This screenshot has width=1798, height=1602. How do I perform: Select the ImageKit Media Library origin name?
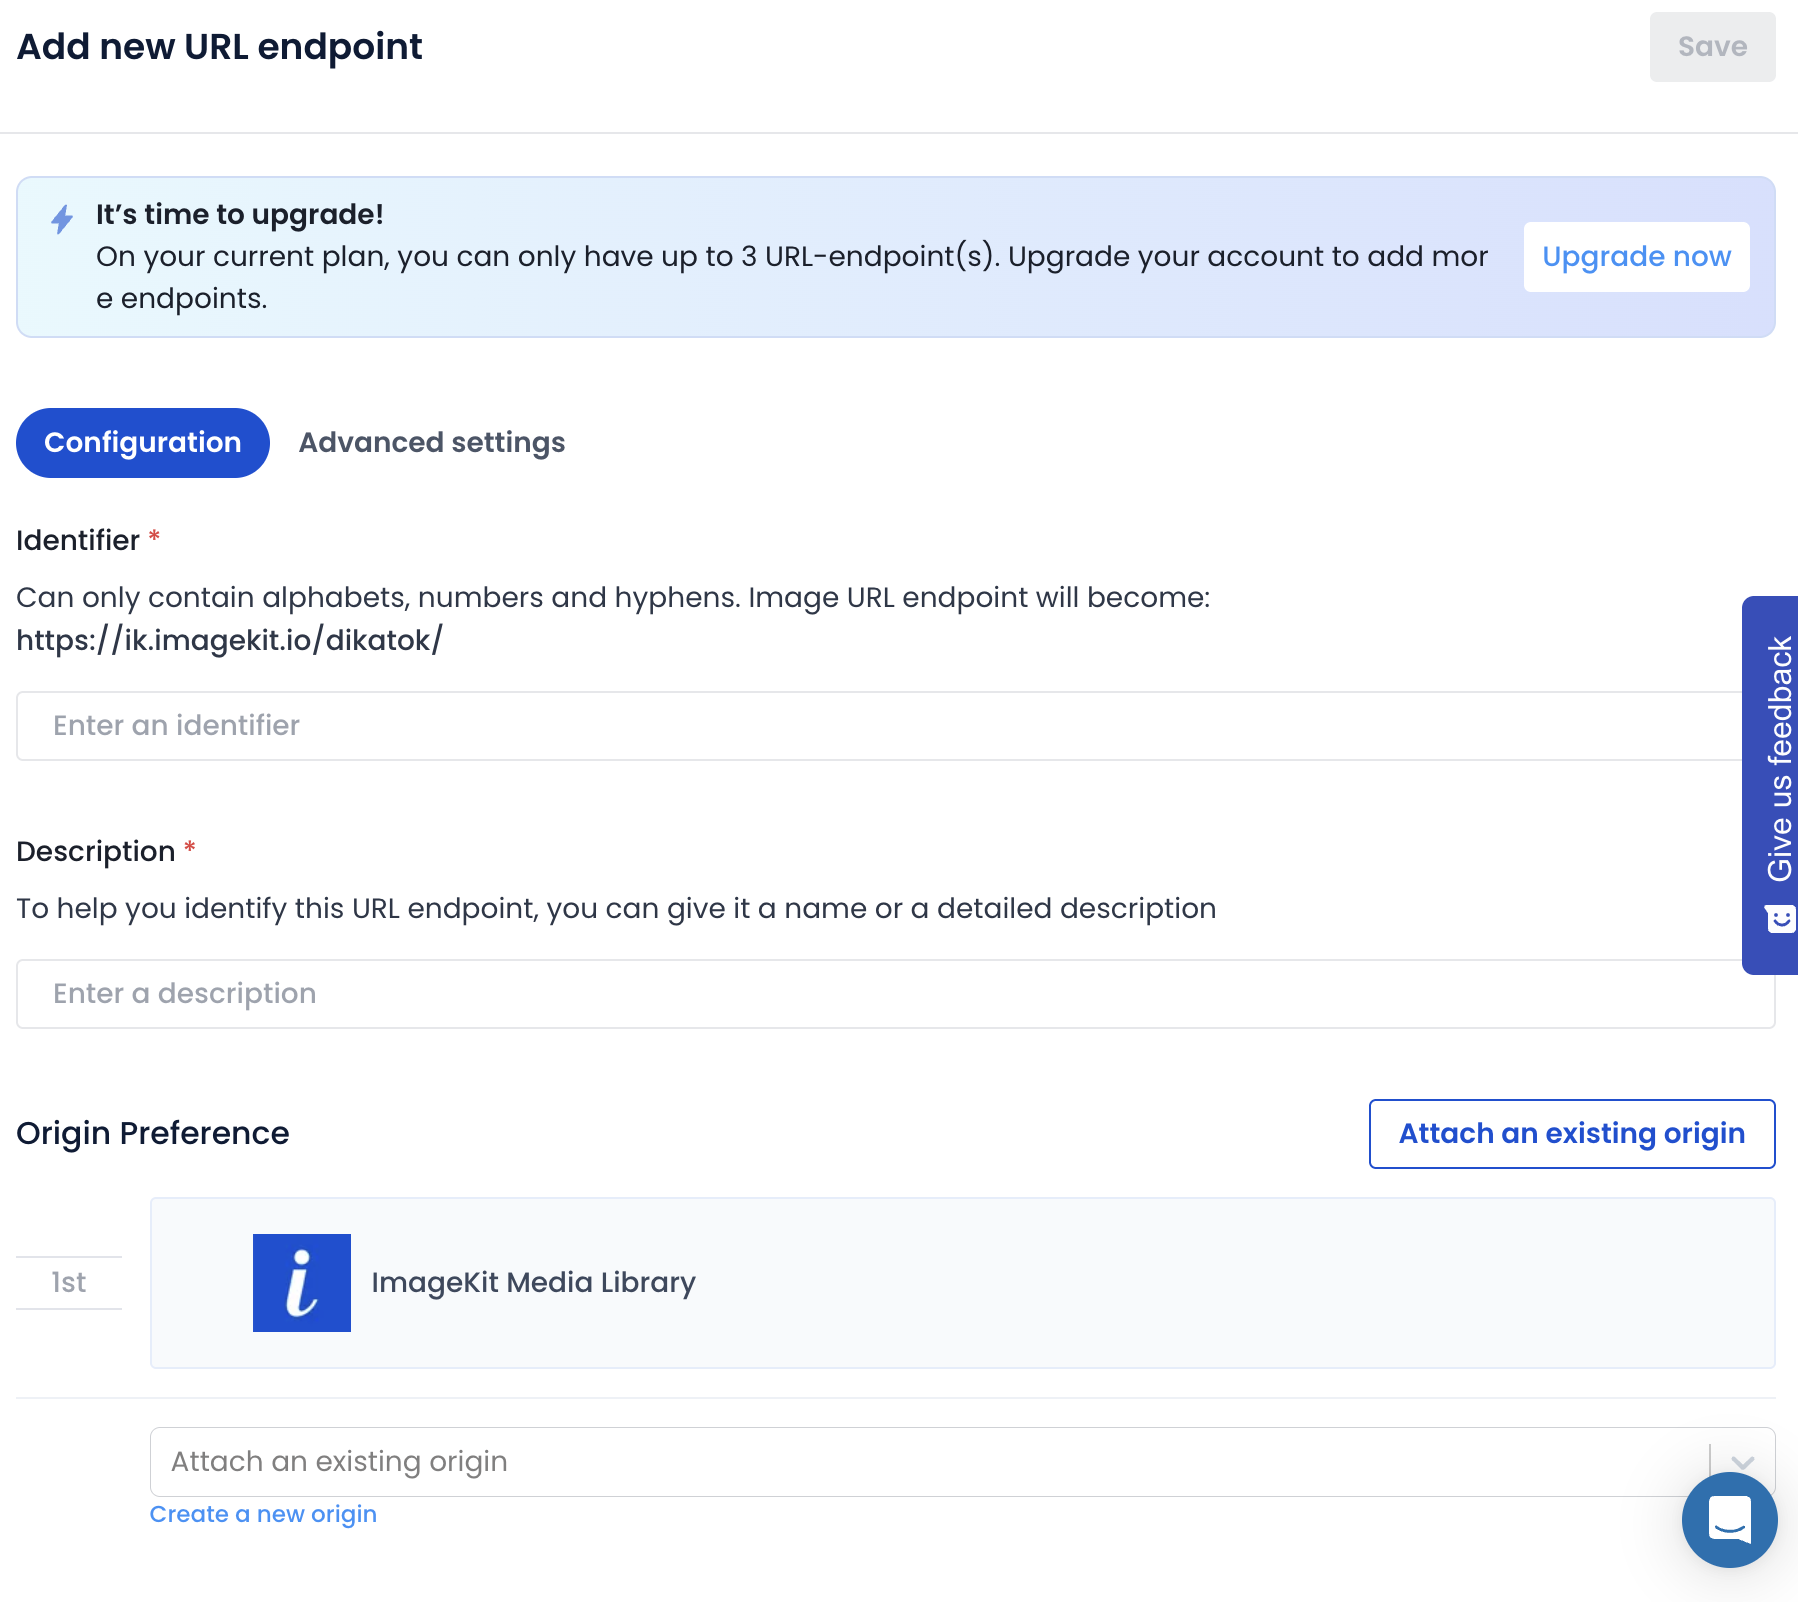pos(533,1282)
